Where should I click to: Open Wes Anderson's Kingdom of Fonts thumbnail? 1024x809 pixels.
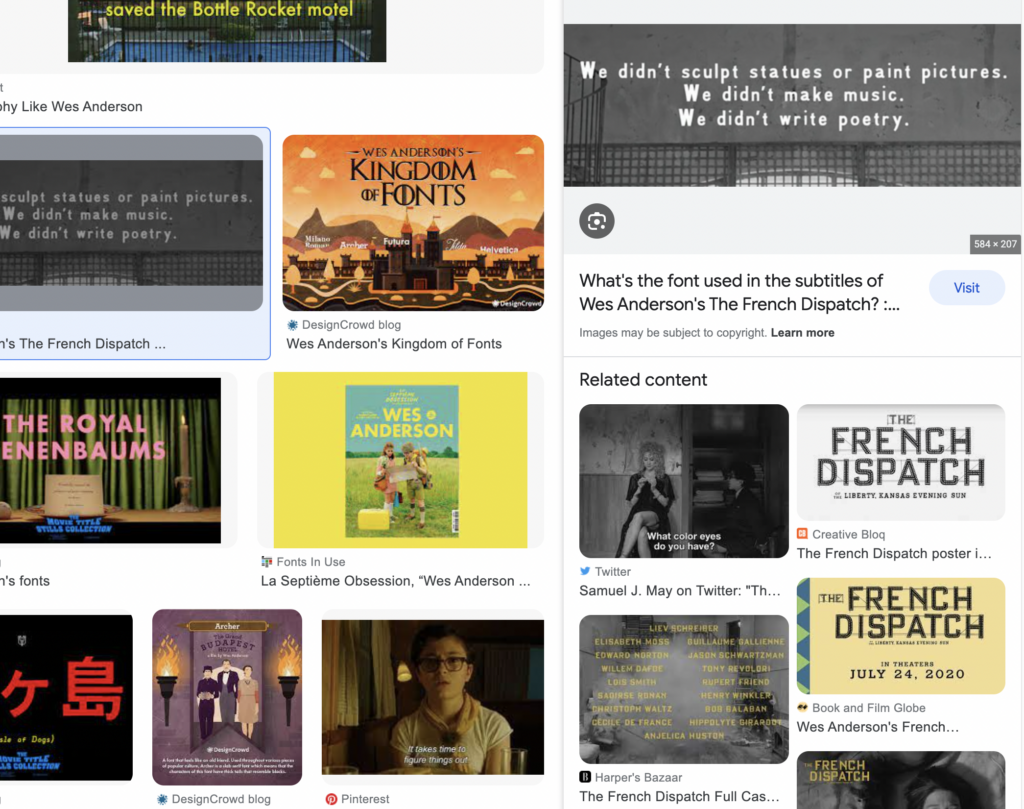pos(413,223)
